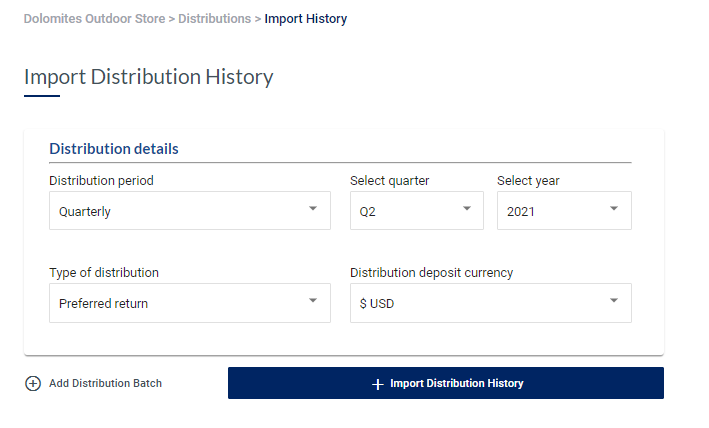The image size is (709, 428).
Task: Click the Distribution period field label
Action: tap(101, 181)
